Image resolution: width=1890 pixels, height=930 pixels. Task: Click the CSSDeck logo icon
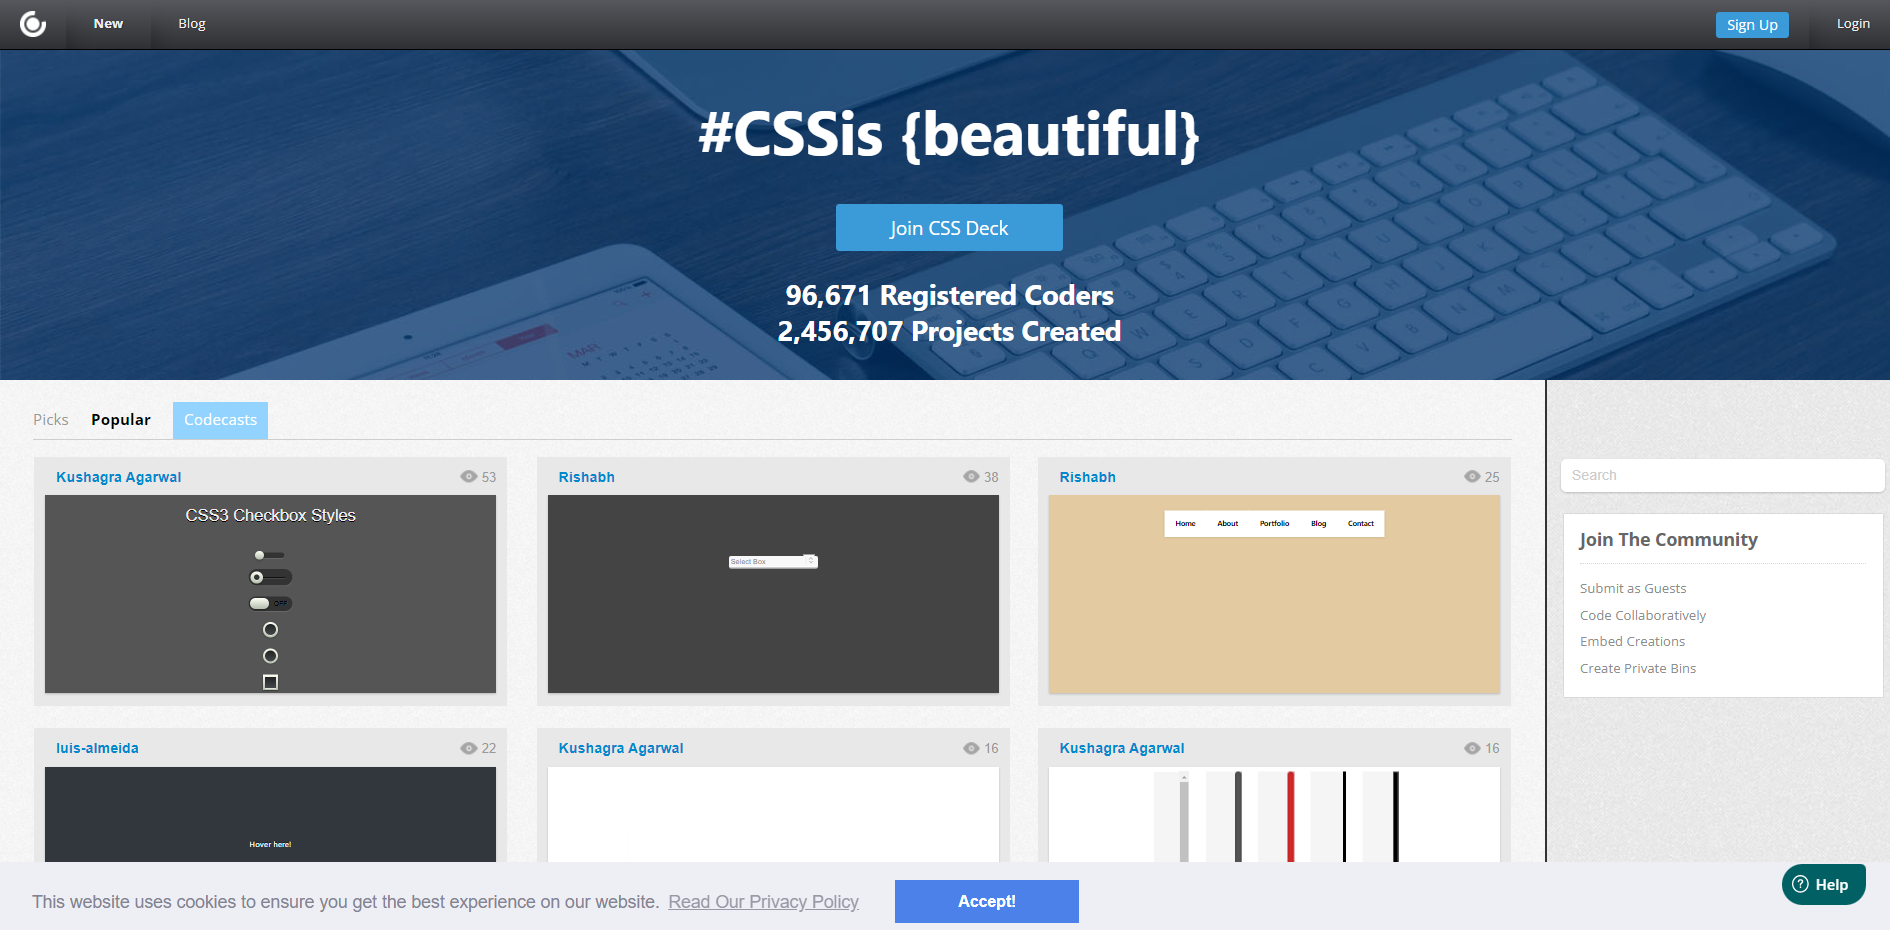(x=33, y=24)
